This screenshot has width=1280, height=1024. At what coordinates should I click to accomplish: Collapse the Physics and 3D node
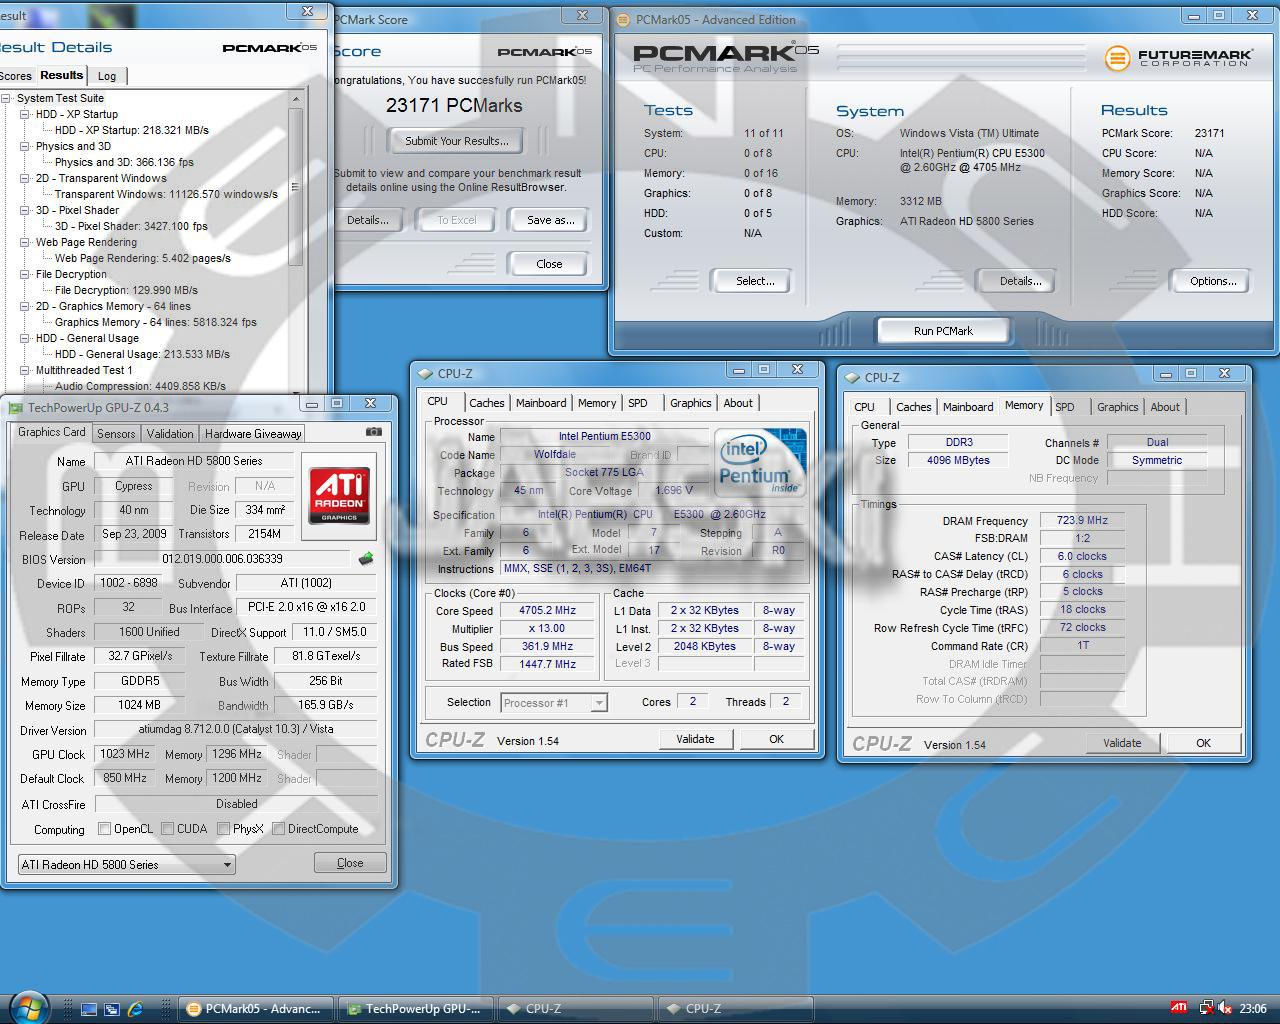tap(25, 146)
